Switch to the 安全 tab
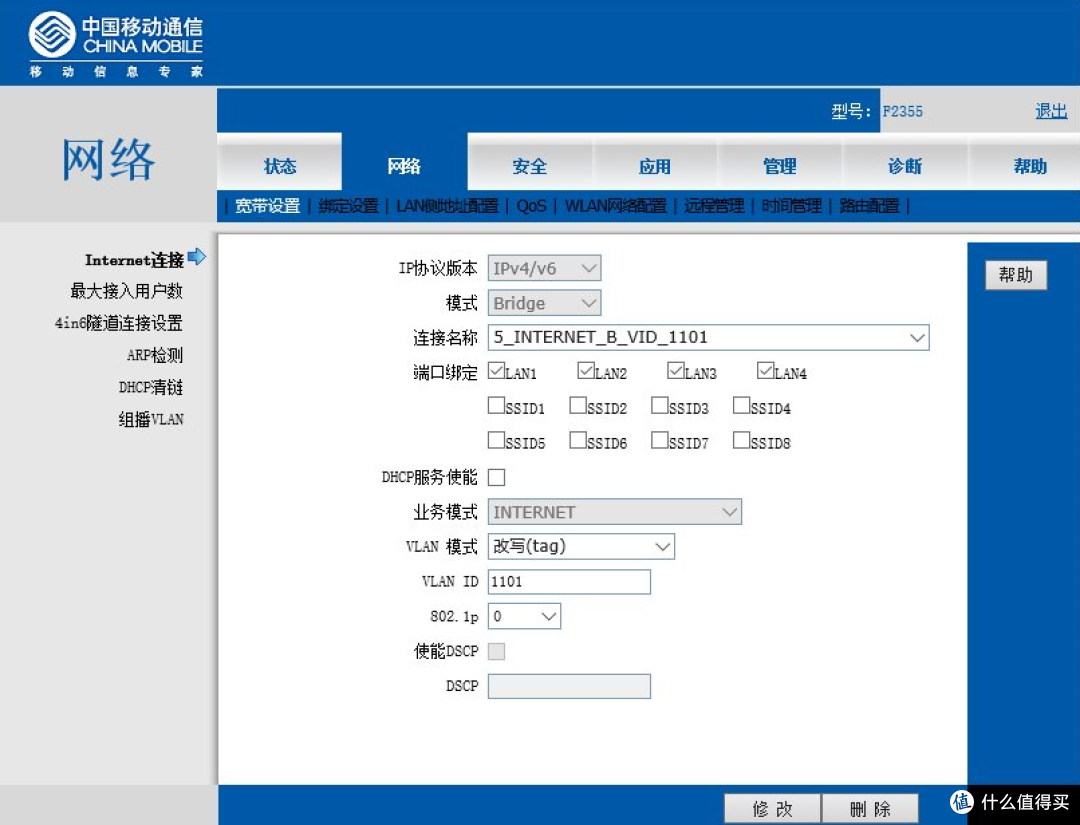1080x825 pixels. click(530, 165)
